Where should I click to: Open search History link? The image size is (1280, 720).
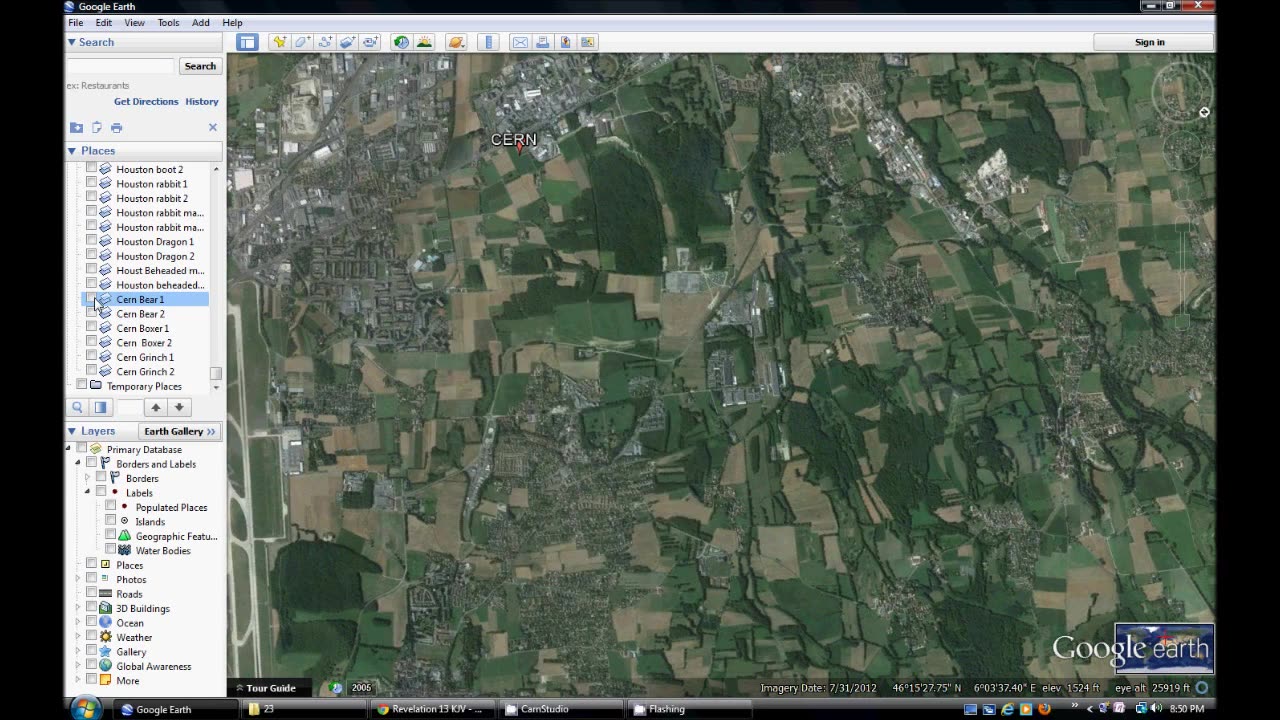[202, 101]
